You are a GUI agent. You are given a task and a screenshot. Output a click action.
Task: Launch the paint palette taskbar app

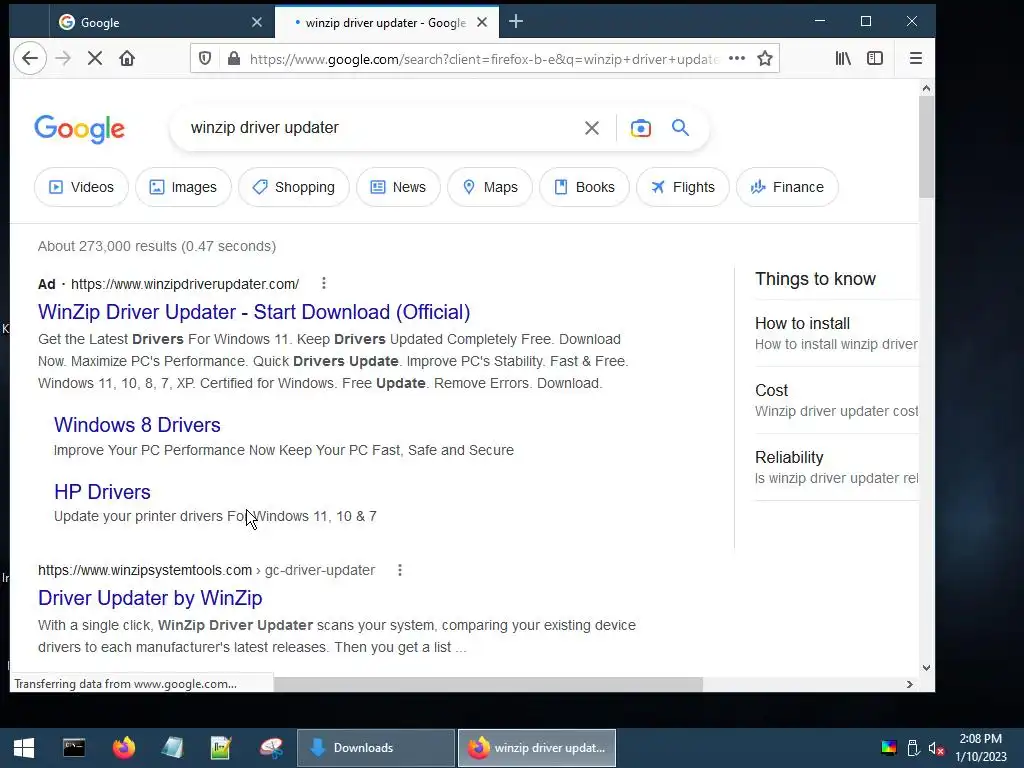click(x=271, y=748)
